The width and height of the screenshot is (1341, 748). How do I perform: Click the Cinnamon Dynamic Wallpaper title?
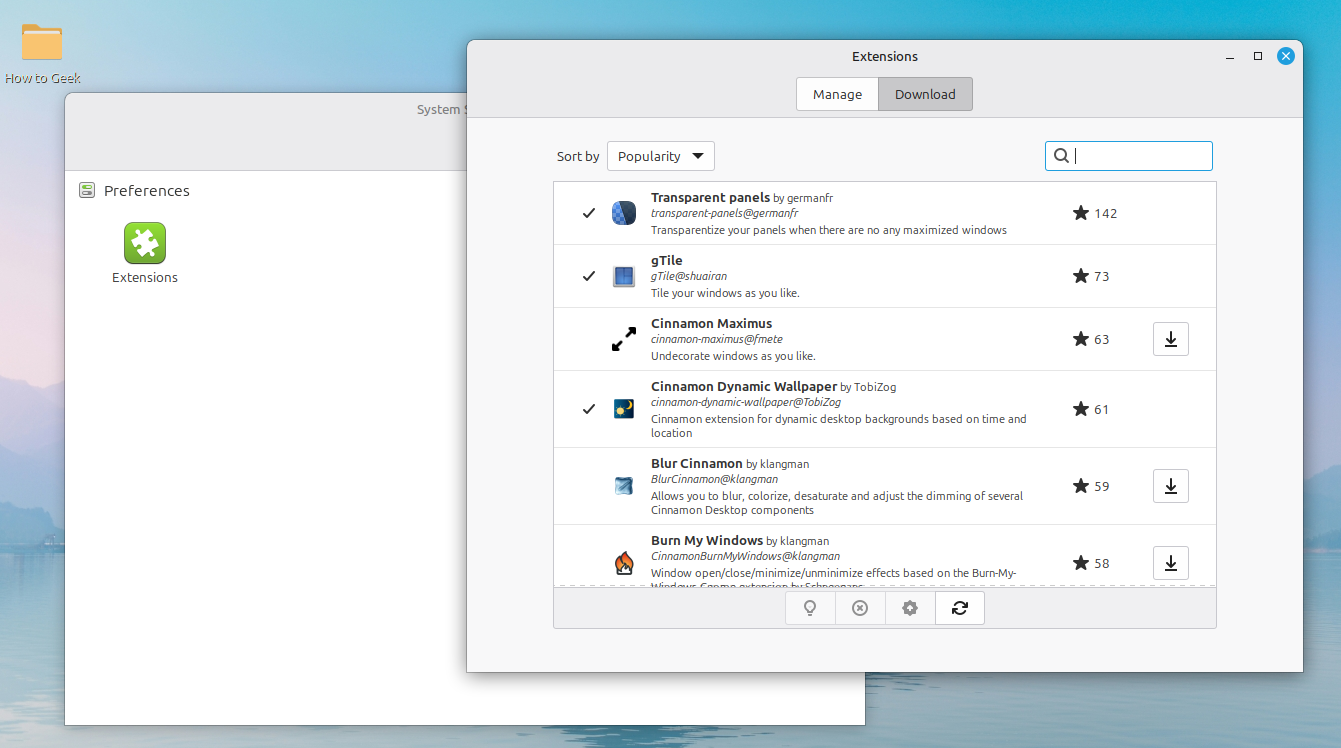tap(744, 387)
